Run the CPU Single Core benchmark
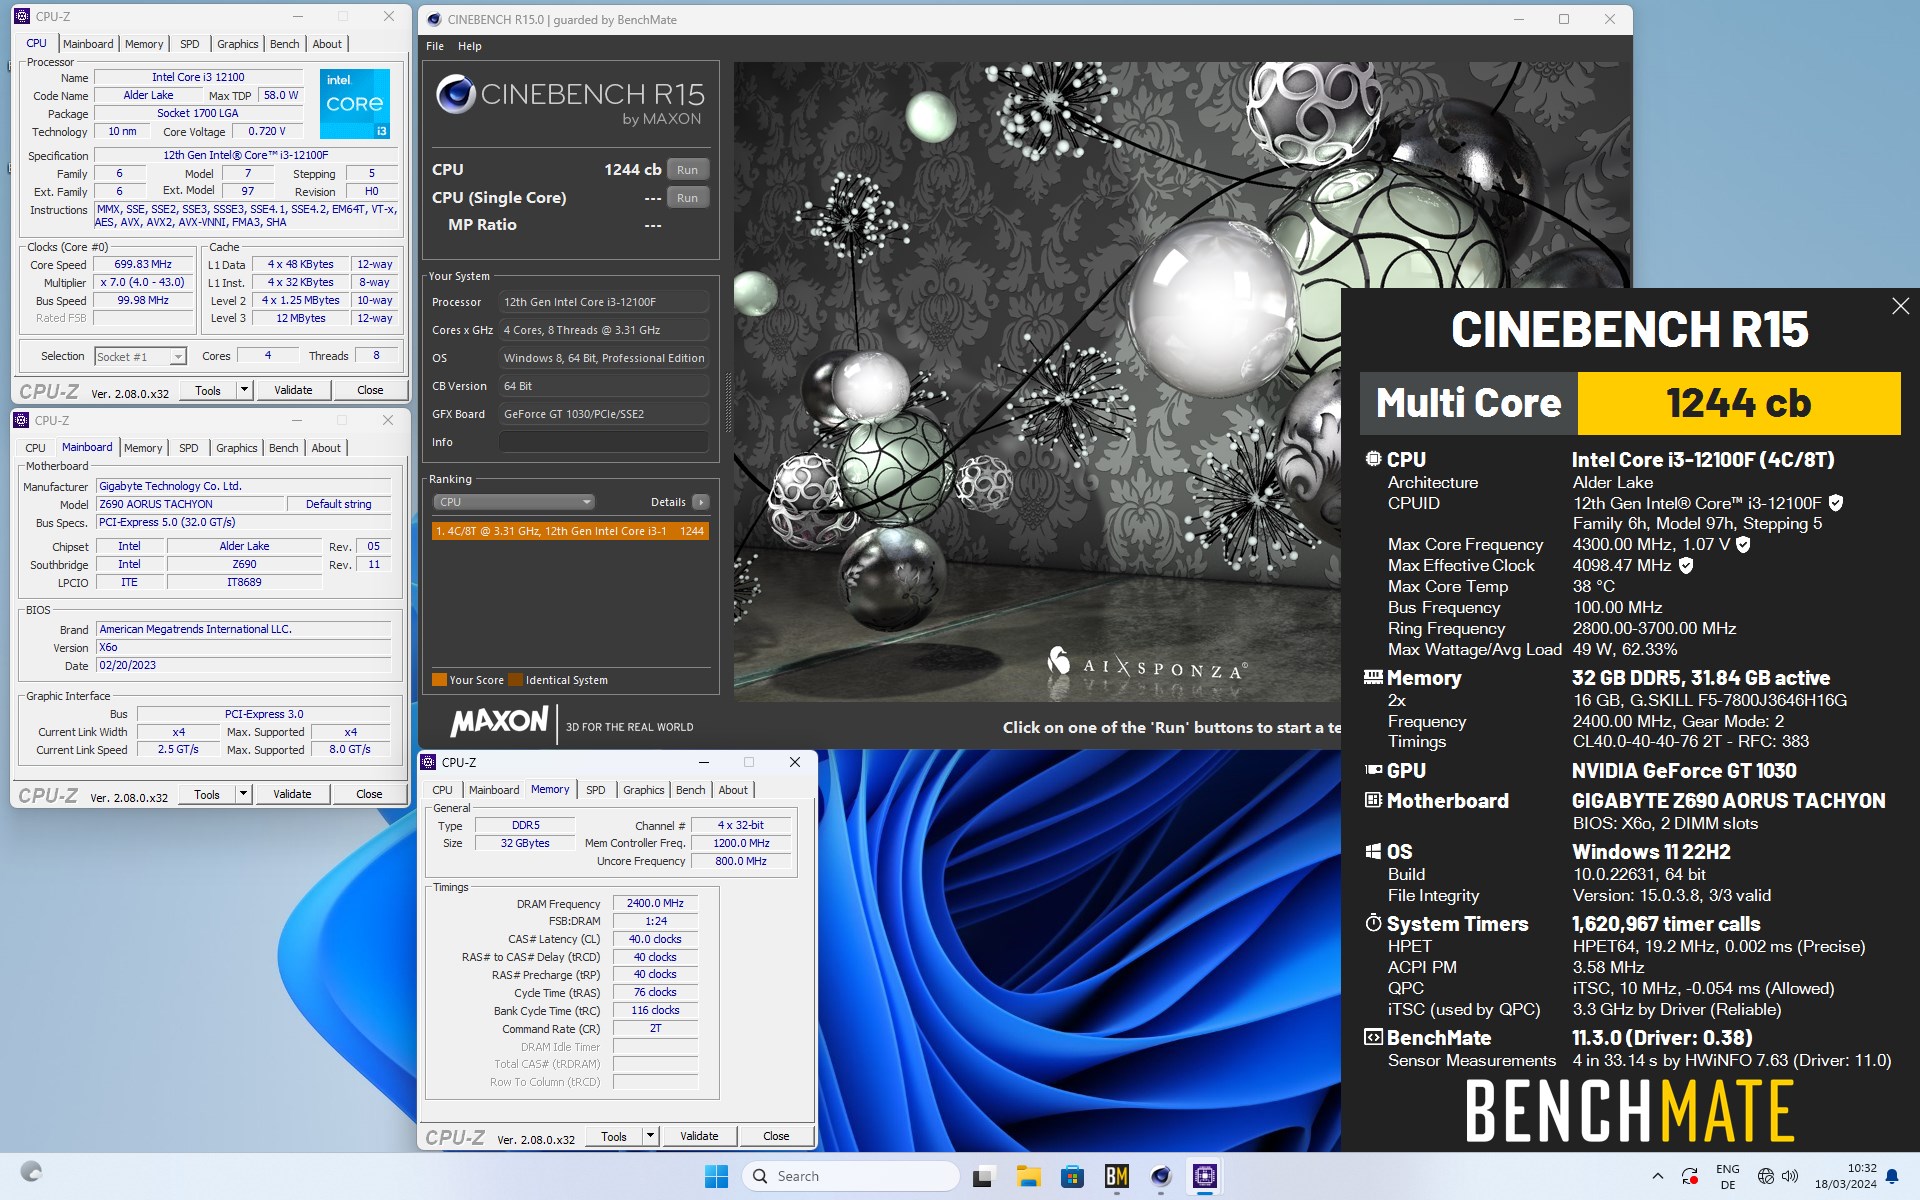Viewport: 1920px width, 1200px height. (x=687, y=198)
